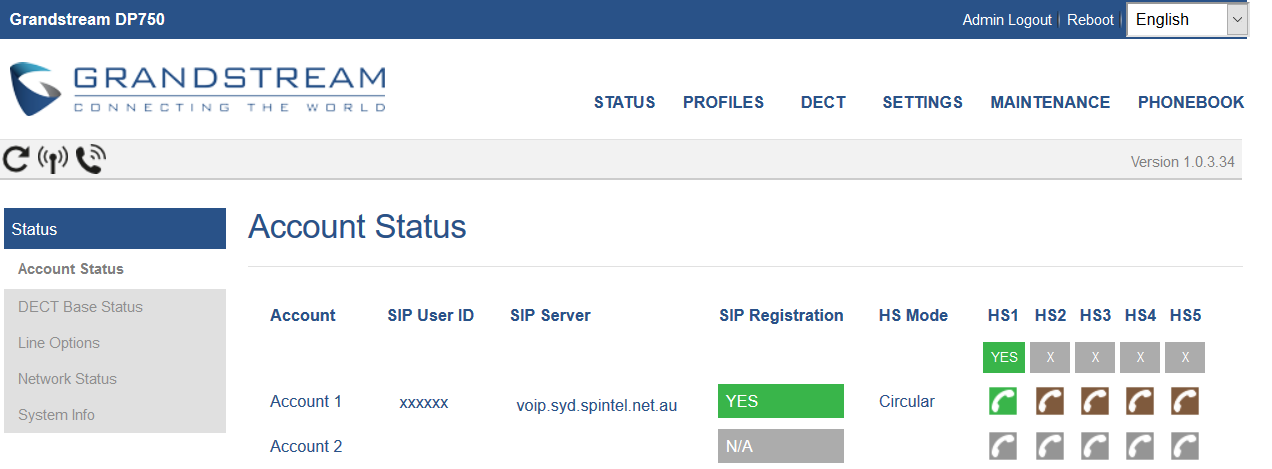
Task: Open the DECT menu
Action: tap(823, 102)
